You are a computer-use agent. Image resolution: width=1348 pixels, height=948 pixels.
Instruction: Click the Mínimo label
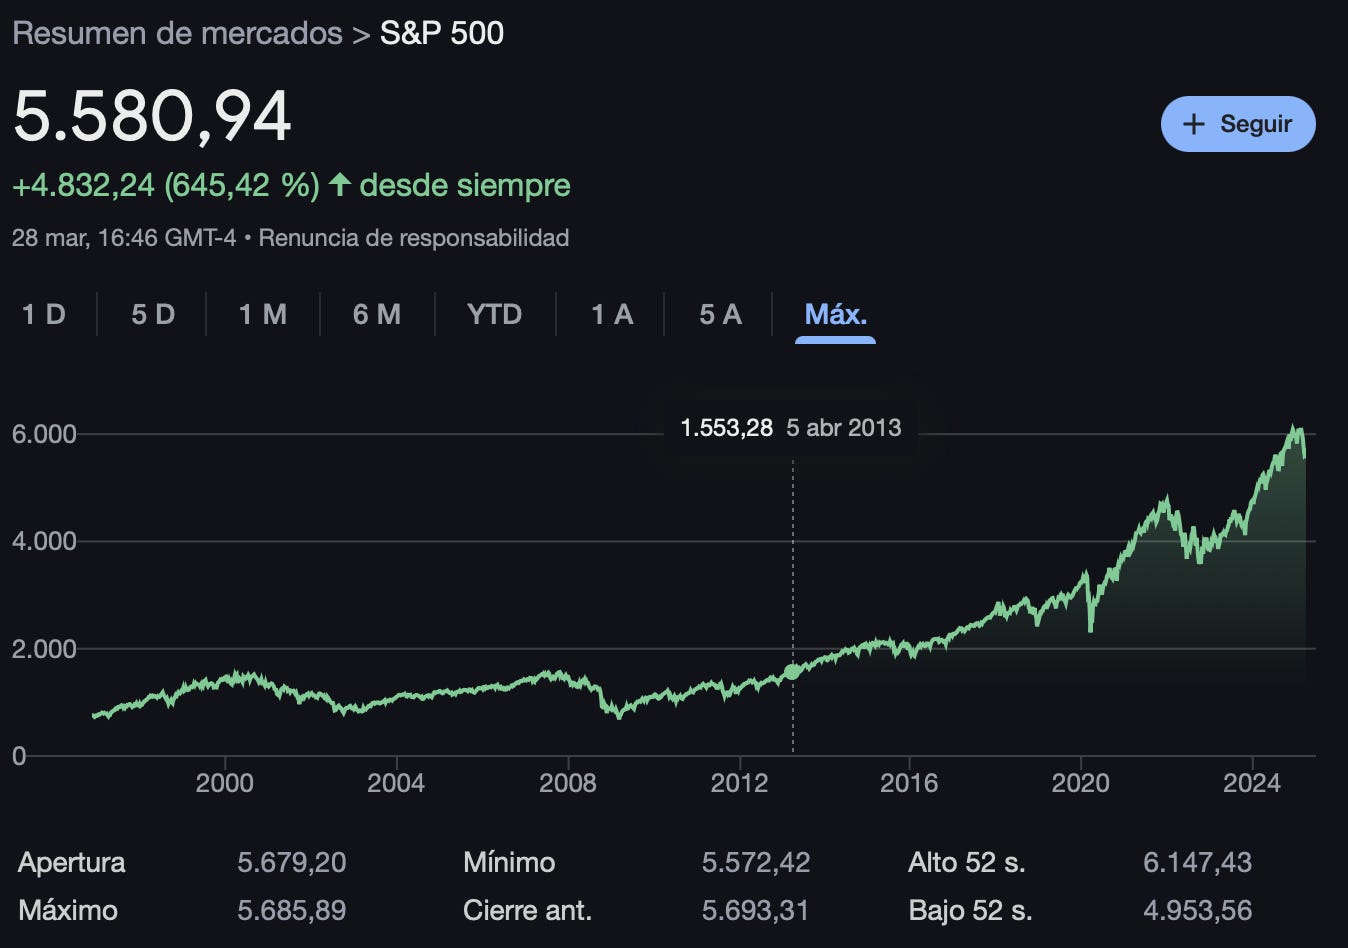(x=509, y=863)
